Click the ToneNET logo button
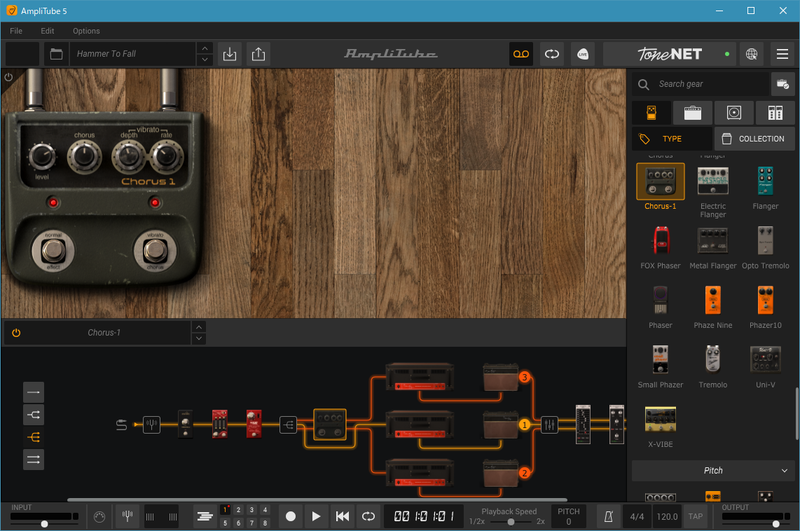 [669, 54]
